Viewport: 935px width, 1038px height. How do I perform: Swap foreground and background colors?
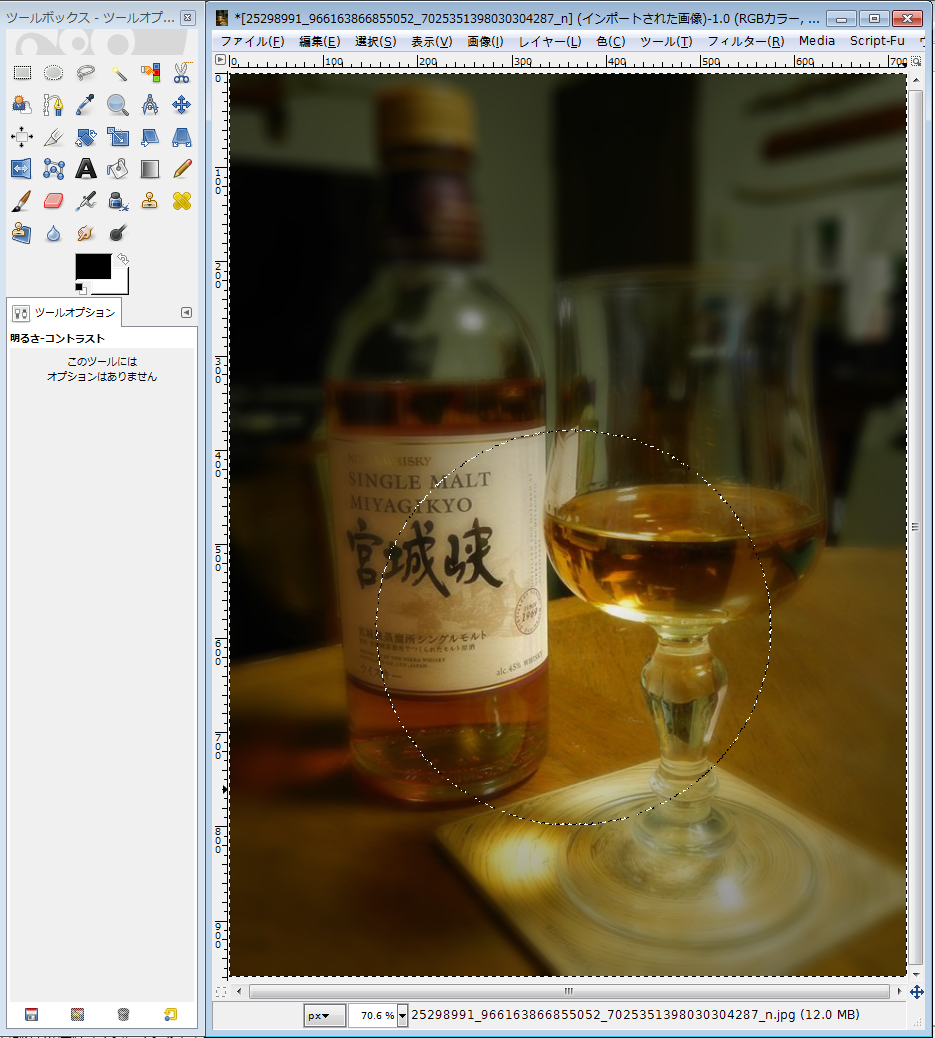pos(123,259)
